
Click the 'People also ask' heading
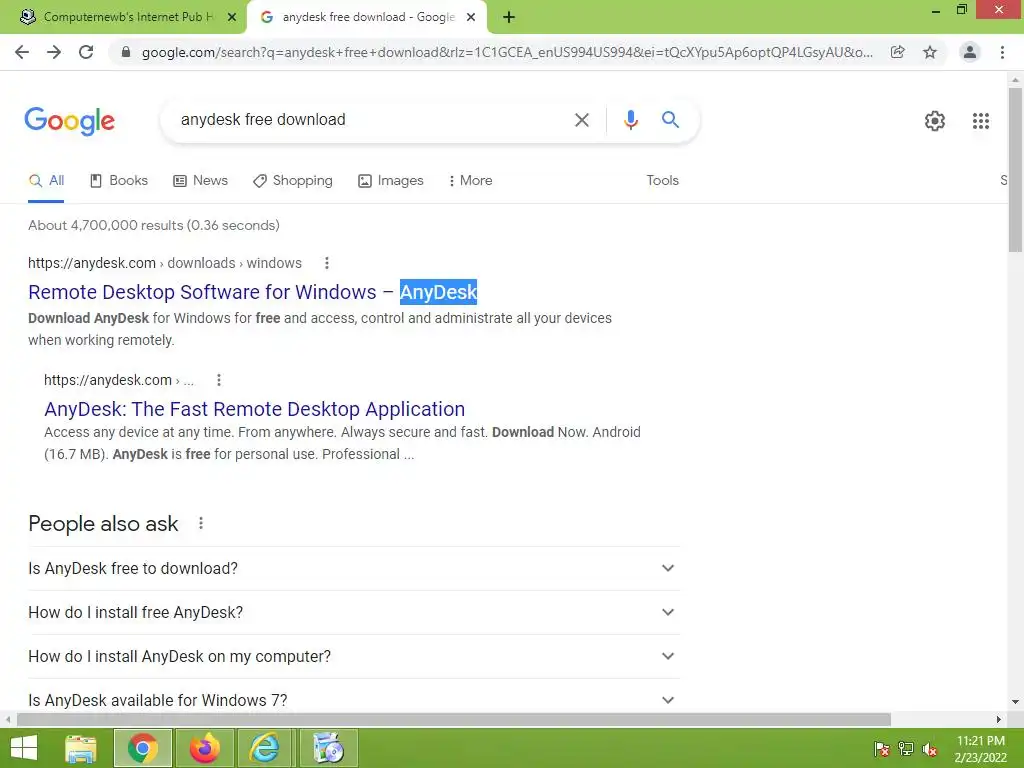(x=103, y=524)
